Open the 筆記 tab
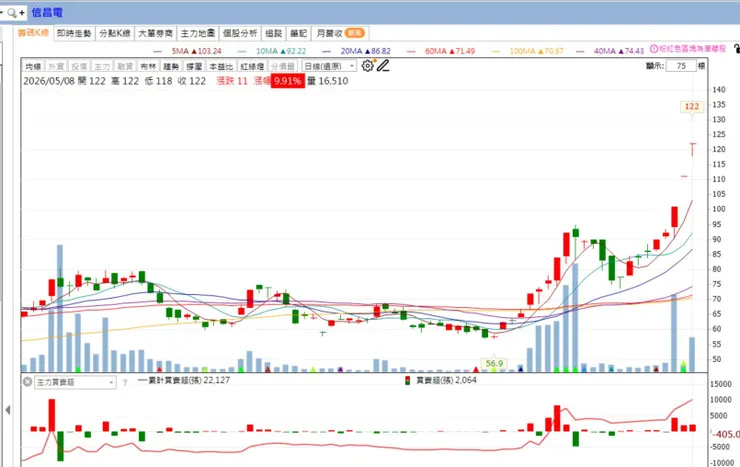 click(298, 33)
